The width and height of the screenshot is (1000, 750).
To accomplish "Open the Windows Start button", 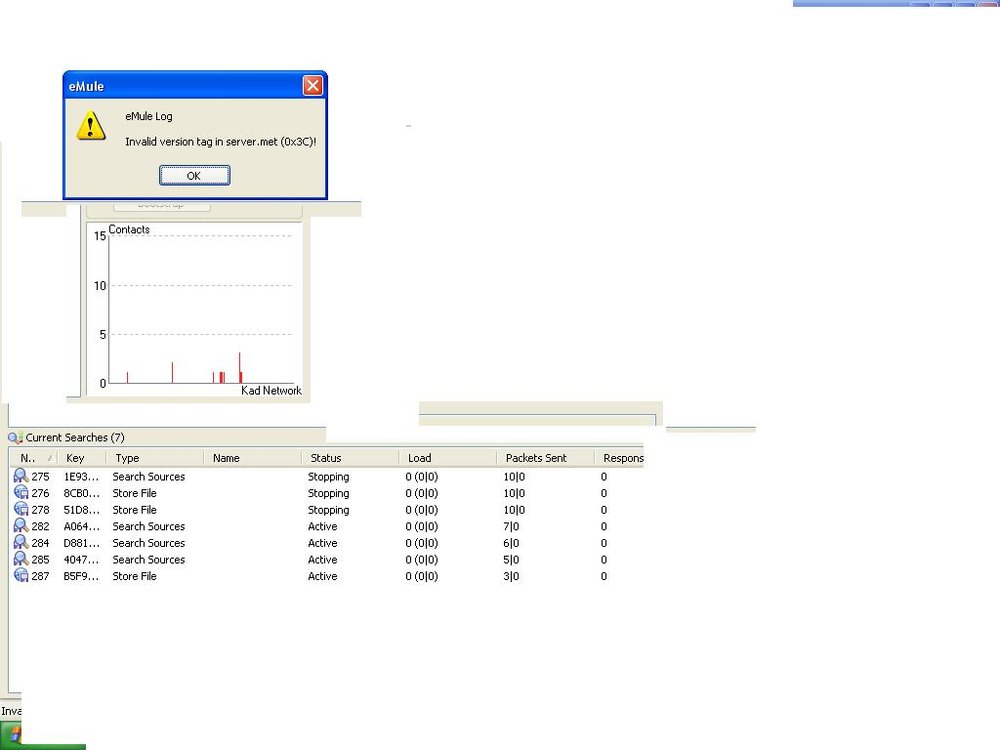I will [11, 735].
